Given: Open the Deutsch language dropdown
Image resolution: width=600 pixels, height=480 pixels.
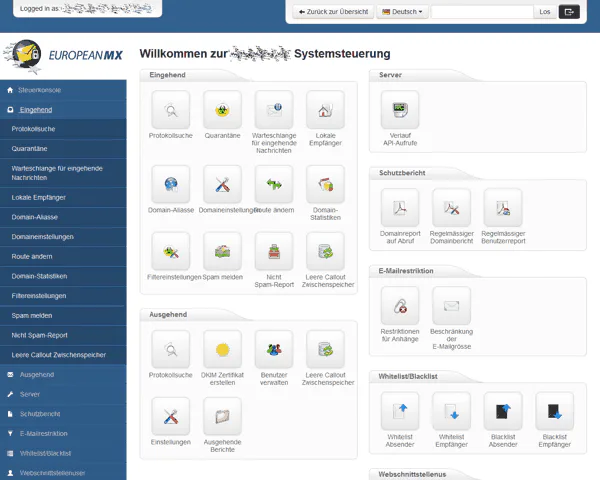Looking at the screenshot, I should point(402,12).
